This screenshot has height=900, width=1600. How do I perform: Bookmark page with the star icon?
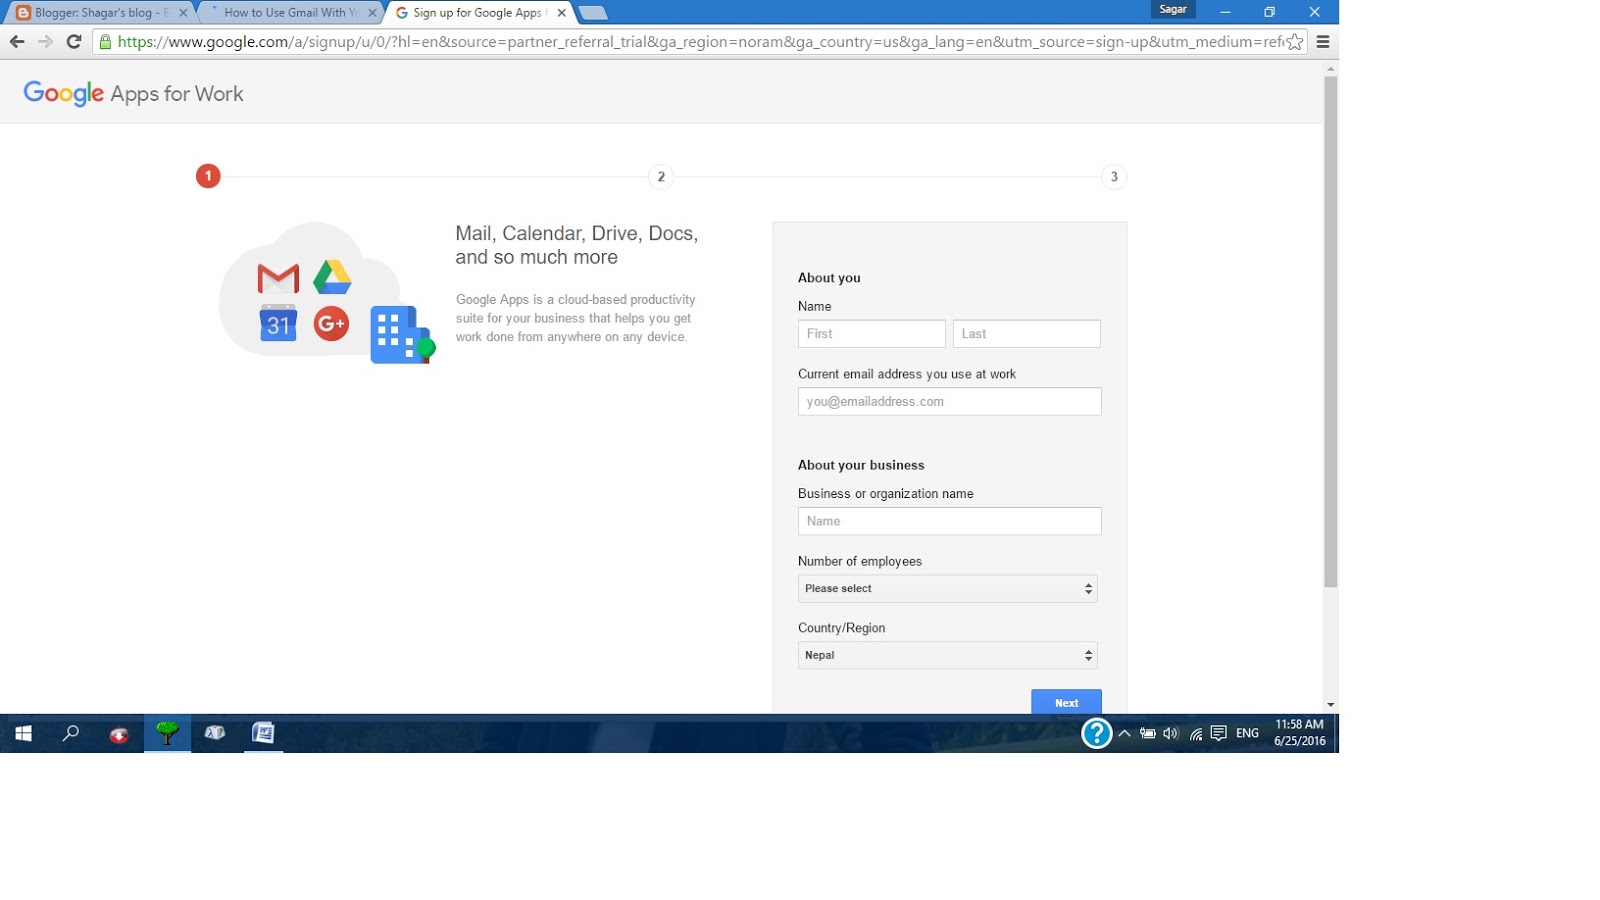(x=1294, y=41)
